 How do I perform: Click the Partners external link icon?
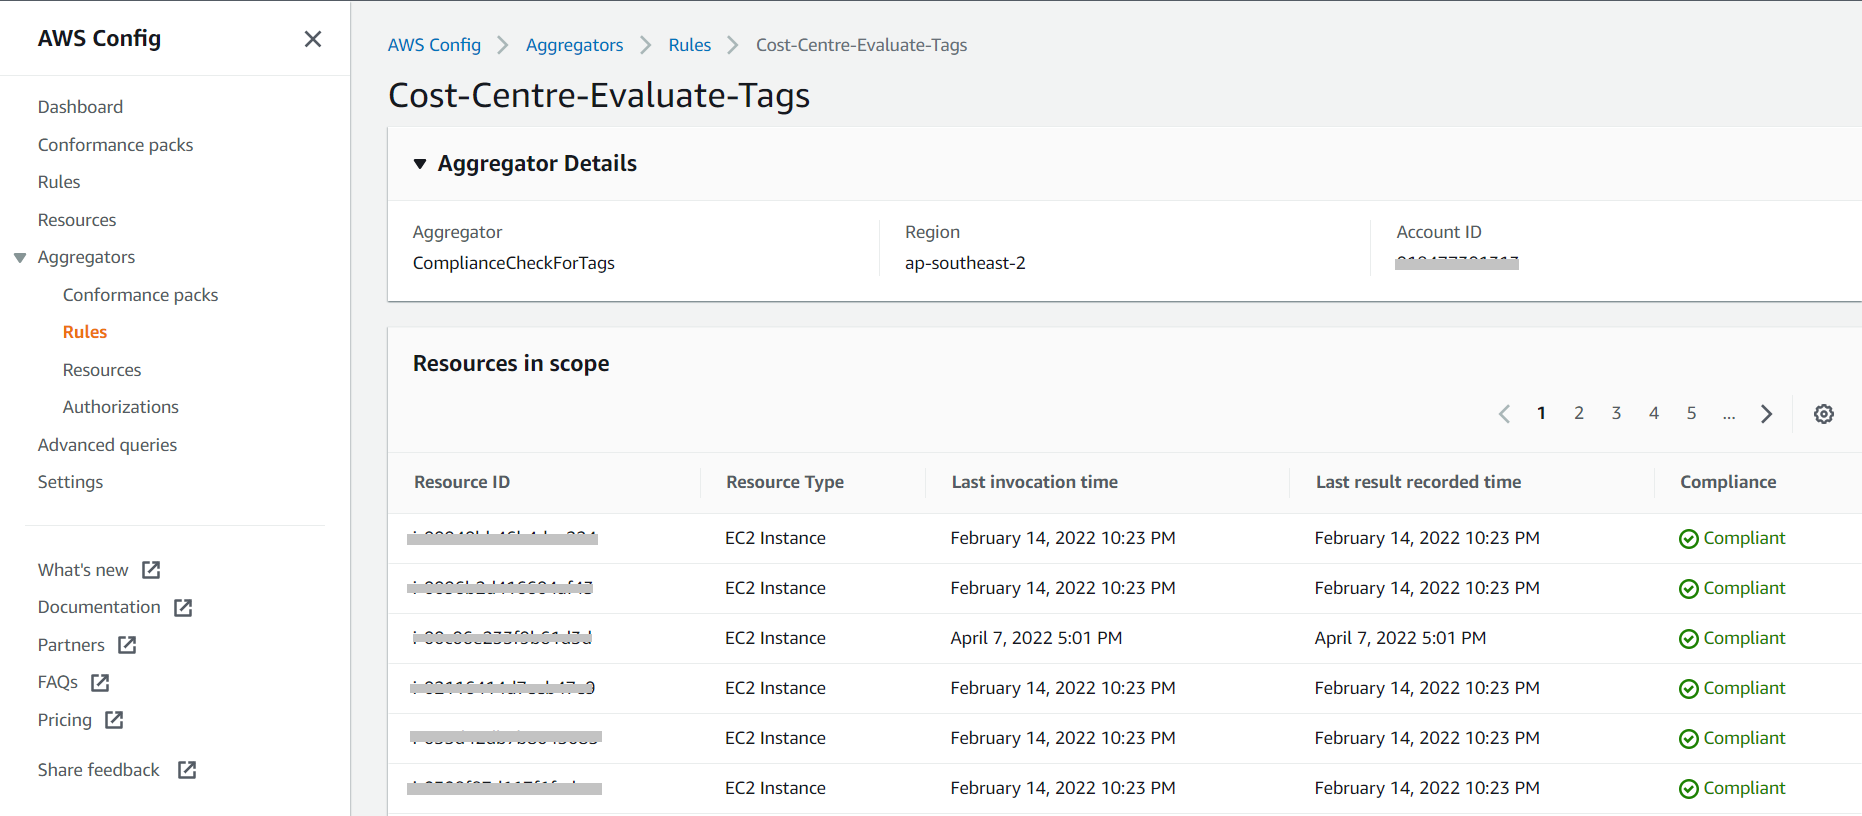tap(127, 645)
